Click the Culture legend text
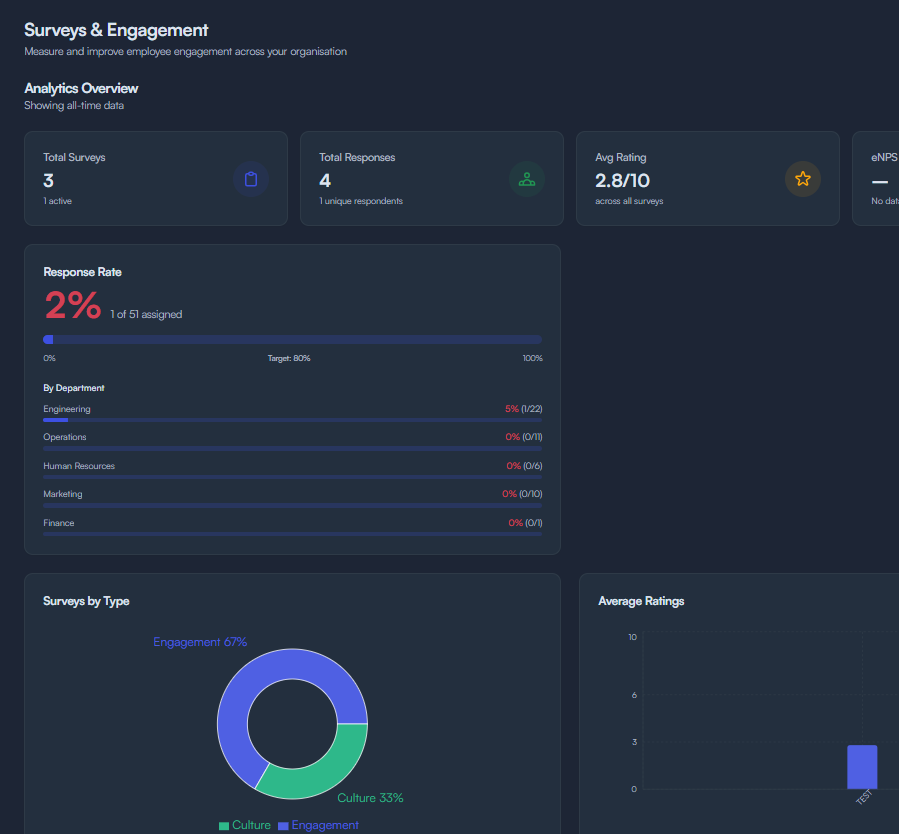The height and width of the screenshot is (834, 899). 251,825
